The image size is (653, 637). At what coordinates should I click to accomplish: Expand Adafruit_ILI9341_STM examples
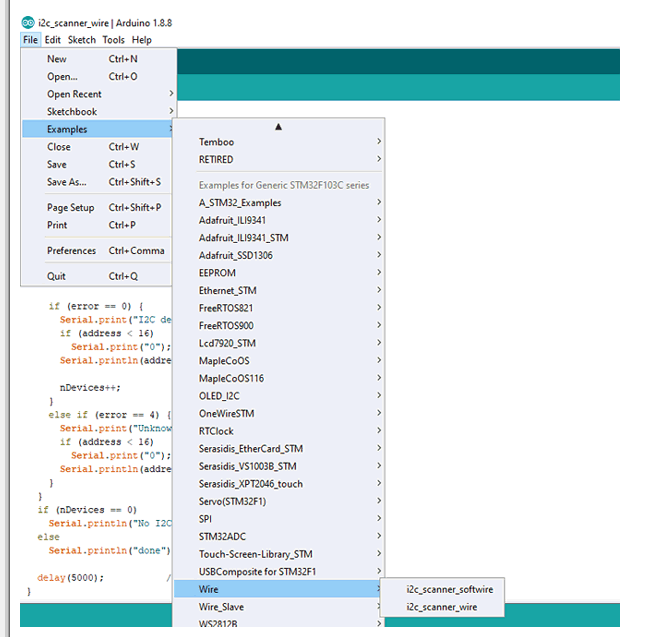tap(278, 238)
